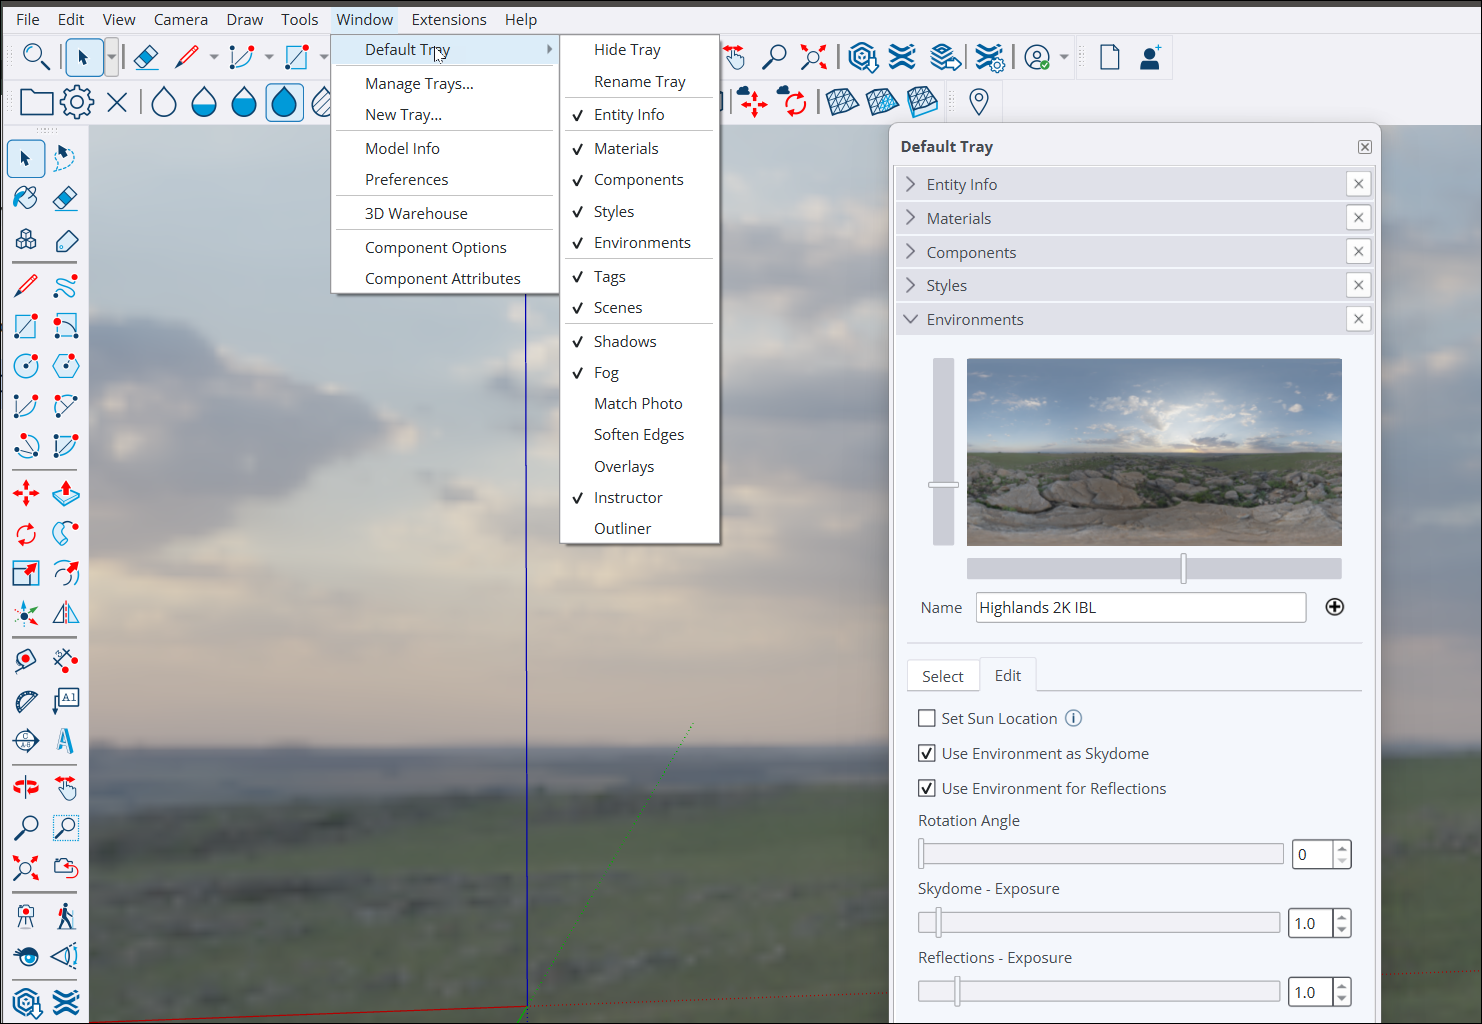
Task: Click the Zoom Extents icon
Action: coord(814,57)
